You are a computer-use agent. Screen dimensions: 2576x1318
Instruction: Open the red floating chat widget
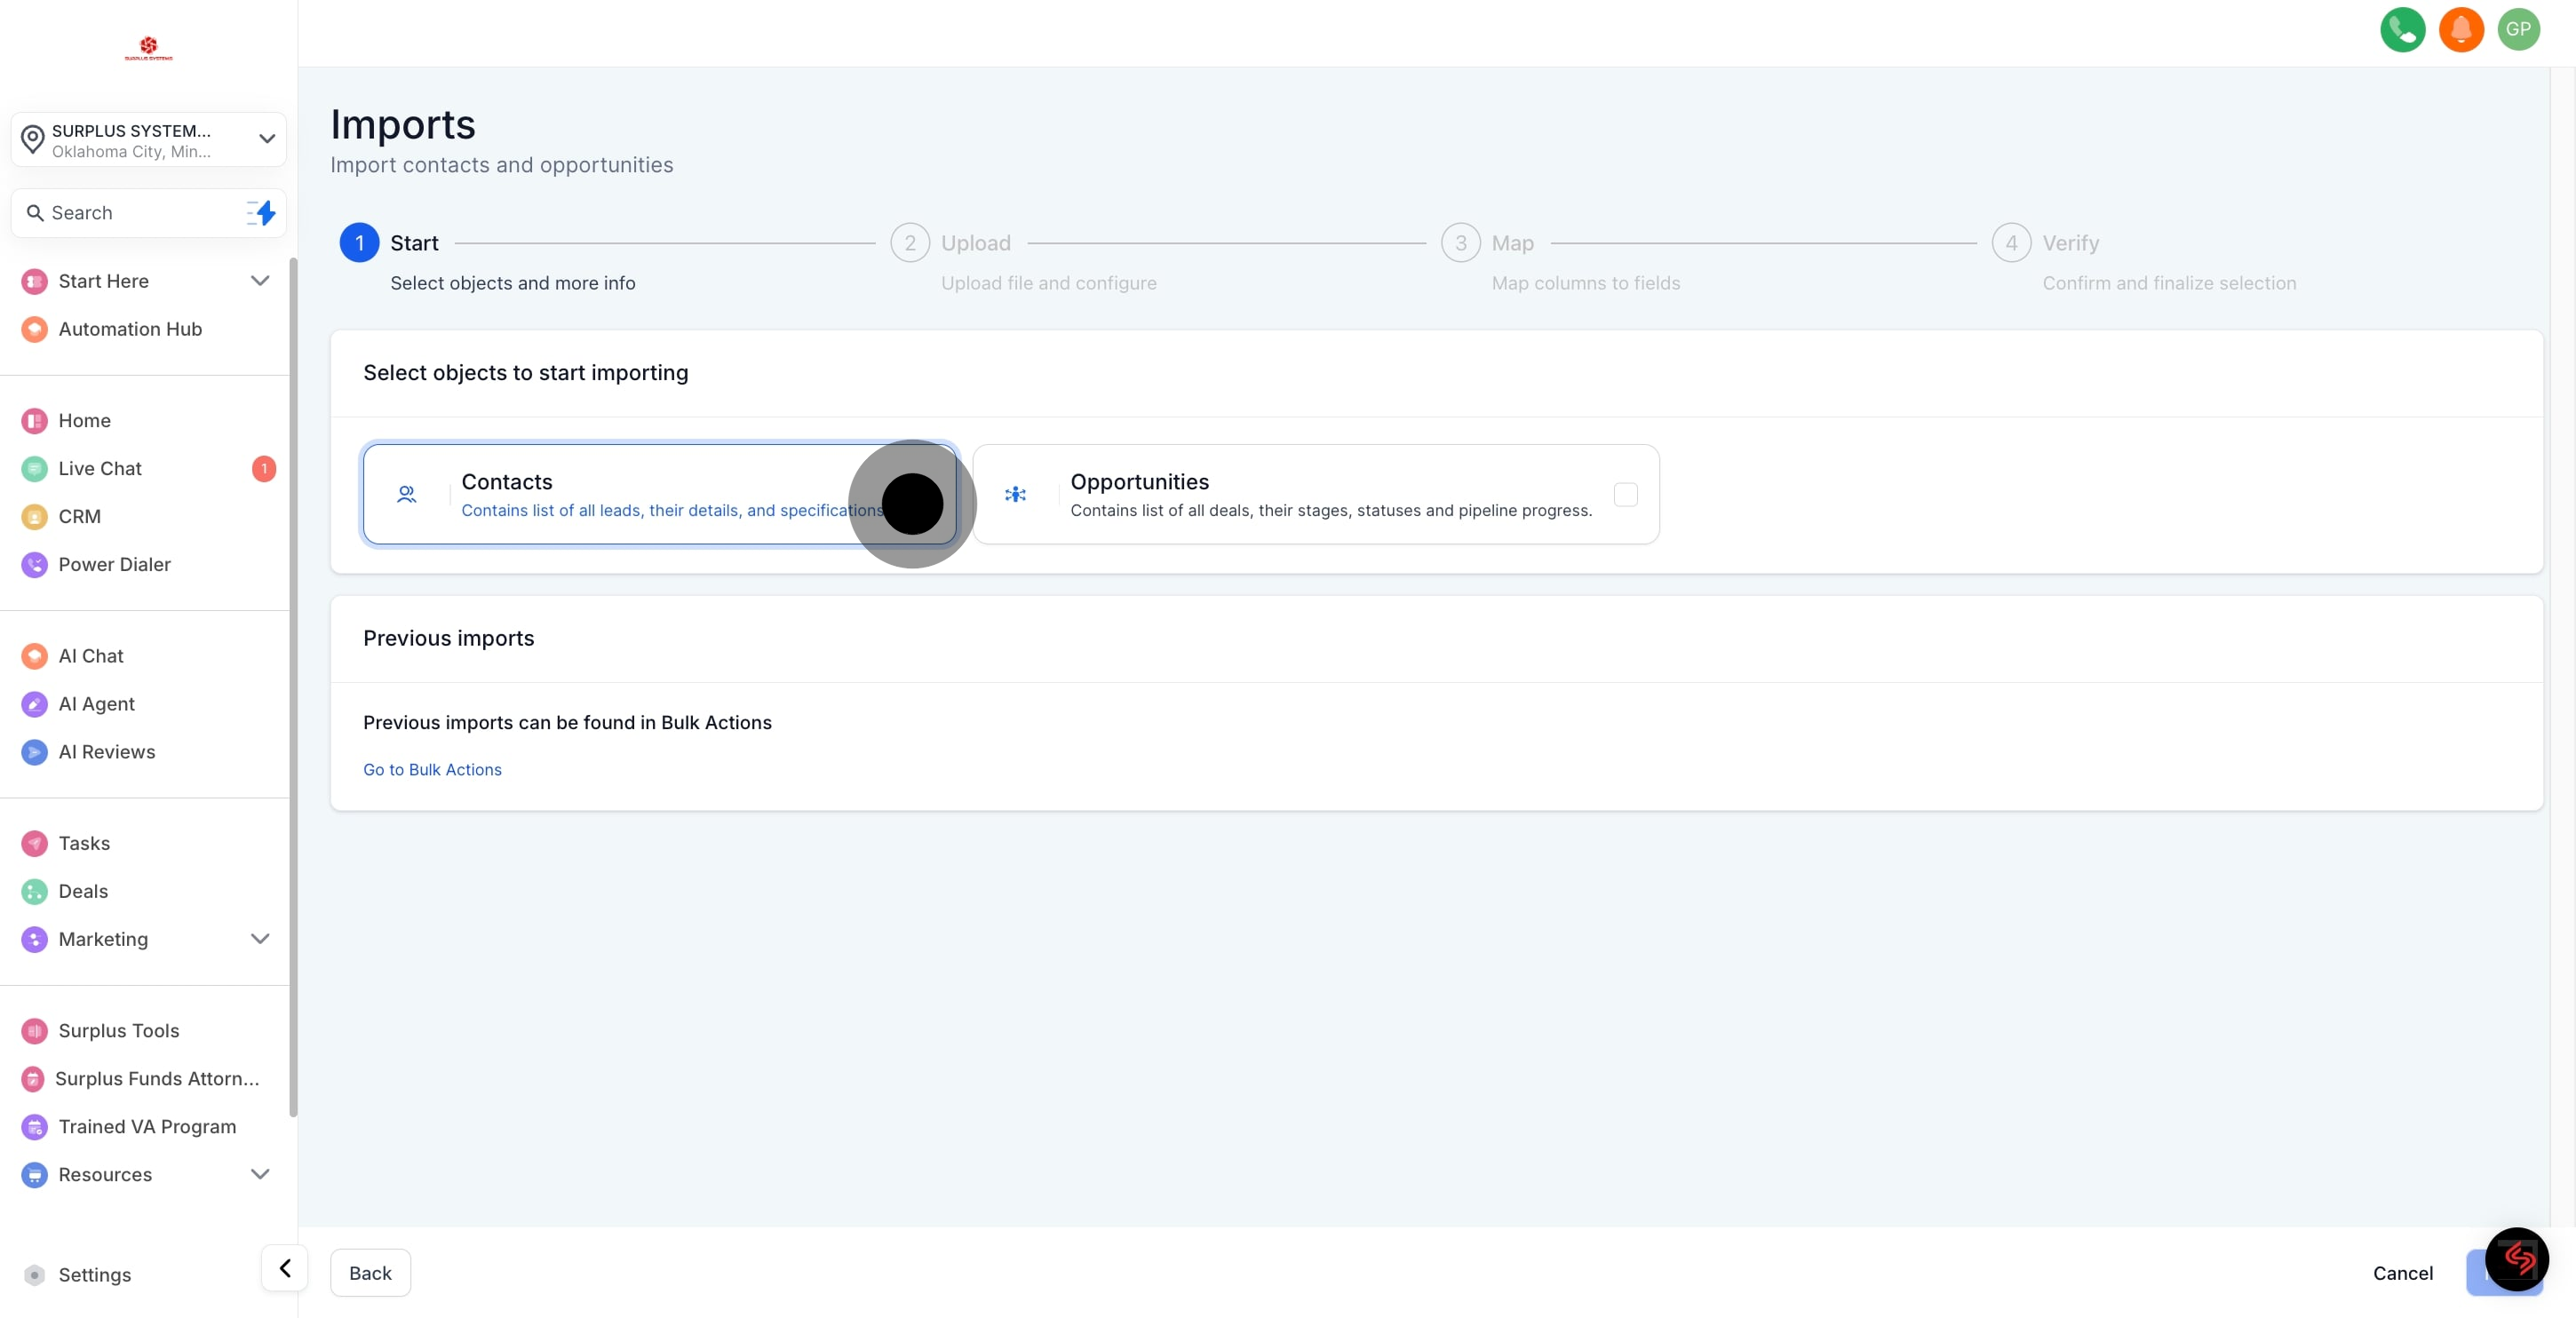click(2516, 1259)
